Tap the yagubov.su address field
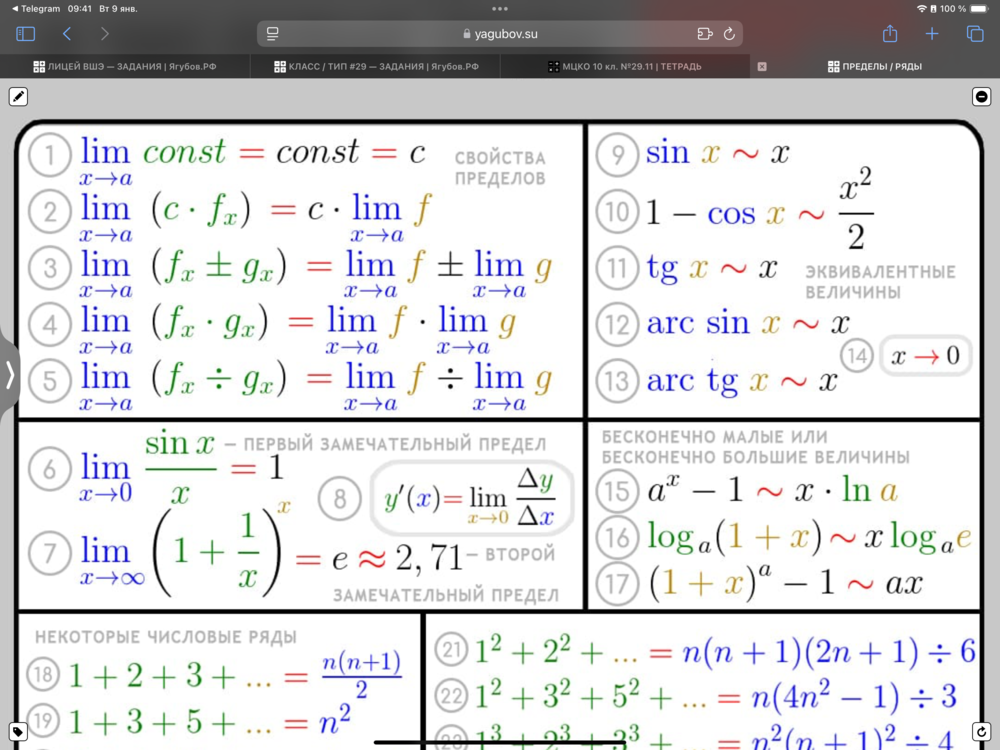This screenshot has width=1000, height=750. click(x=500, y=34)
